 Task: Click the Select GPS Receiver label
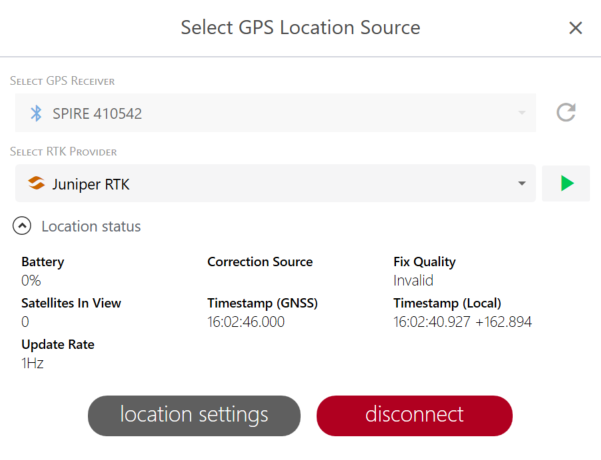[62, 81]
